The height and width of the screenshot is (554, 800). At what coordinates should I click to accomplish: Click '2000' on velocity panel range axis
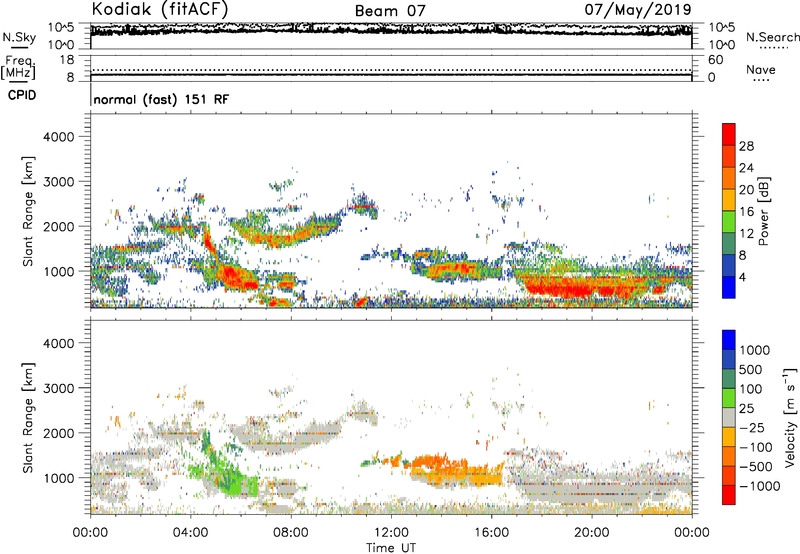(58, 433)
